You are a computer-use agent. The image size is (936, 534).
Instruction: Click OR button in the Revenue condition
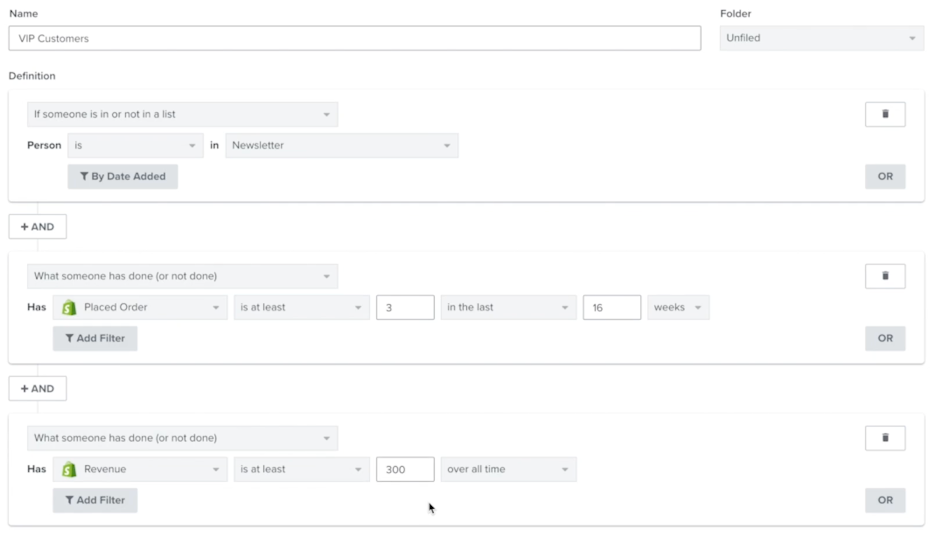click(885, 501)
